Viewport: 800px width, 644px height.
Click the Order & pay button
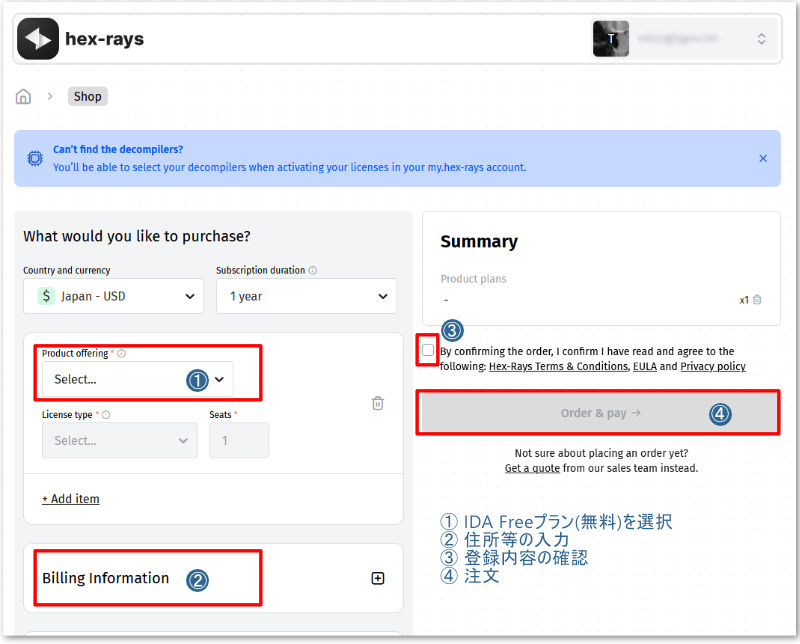[x=599, y=413]
